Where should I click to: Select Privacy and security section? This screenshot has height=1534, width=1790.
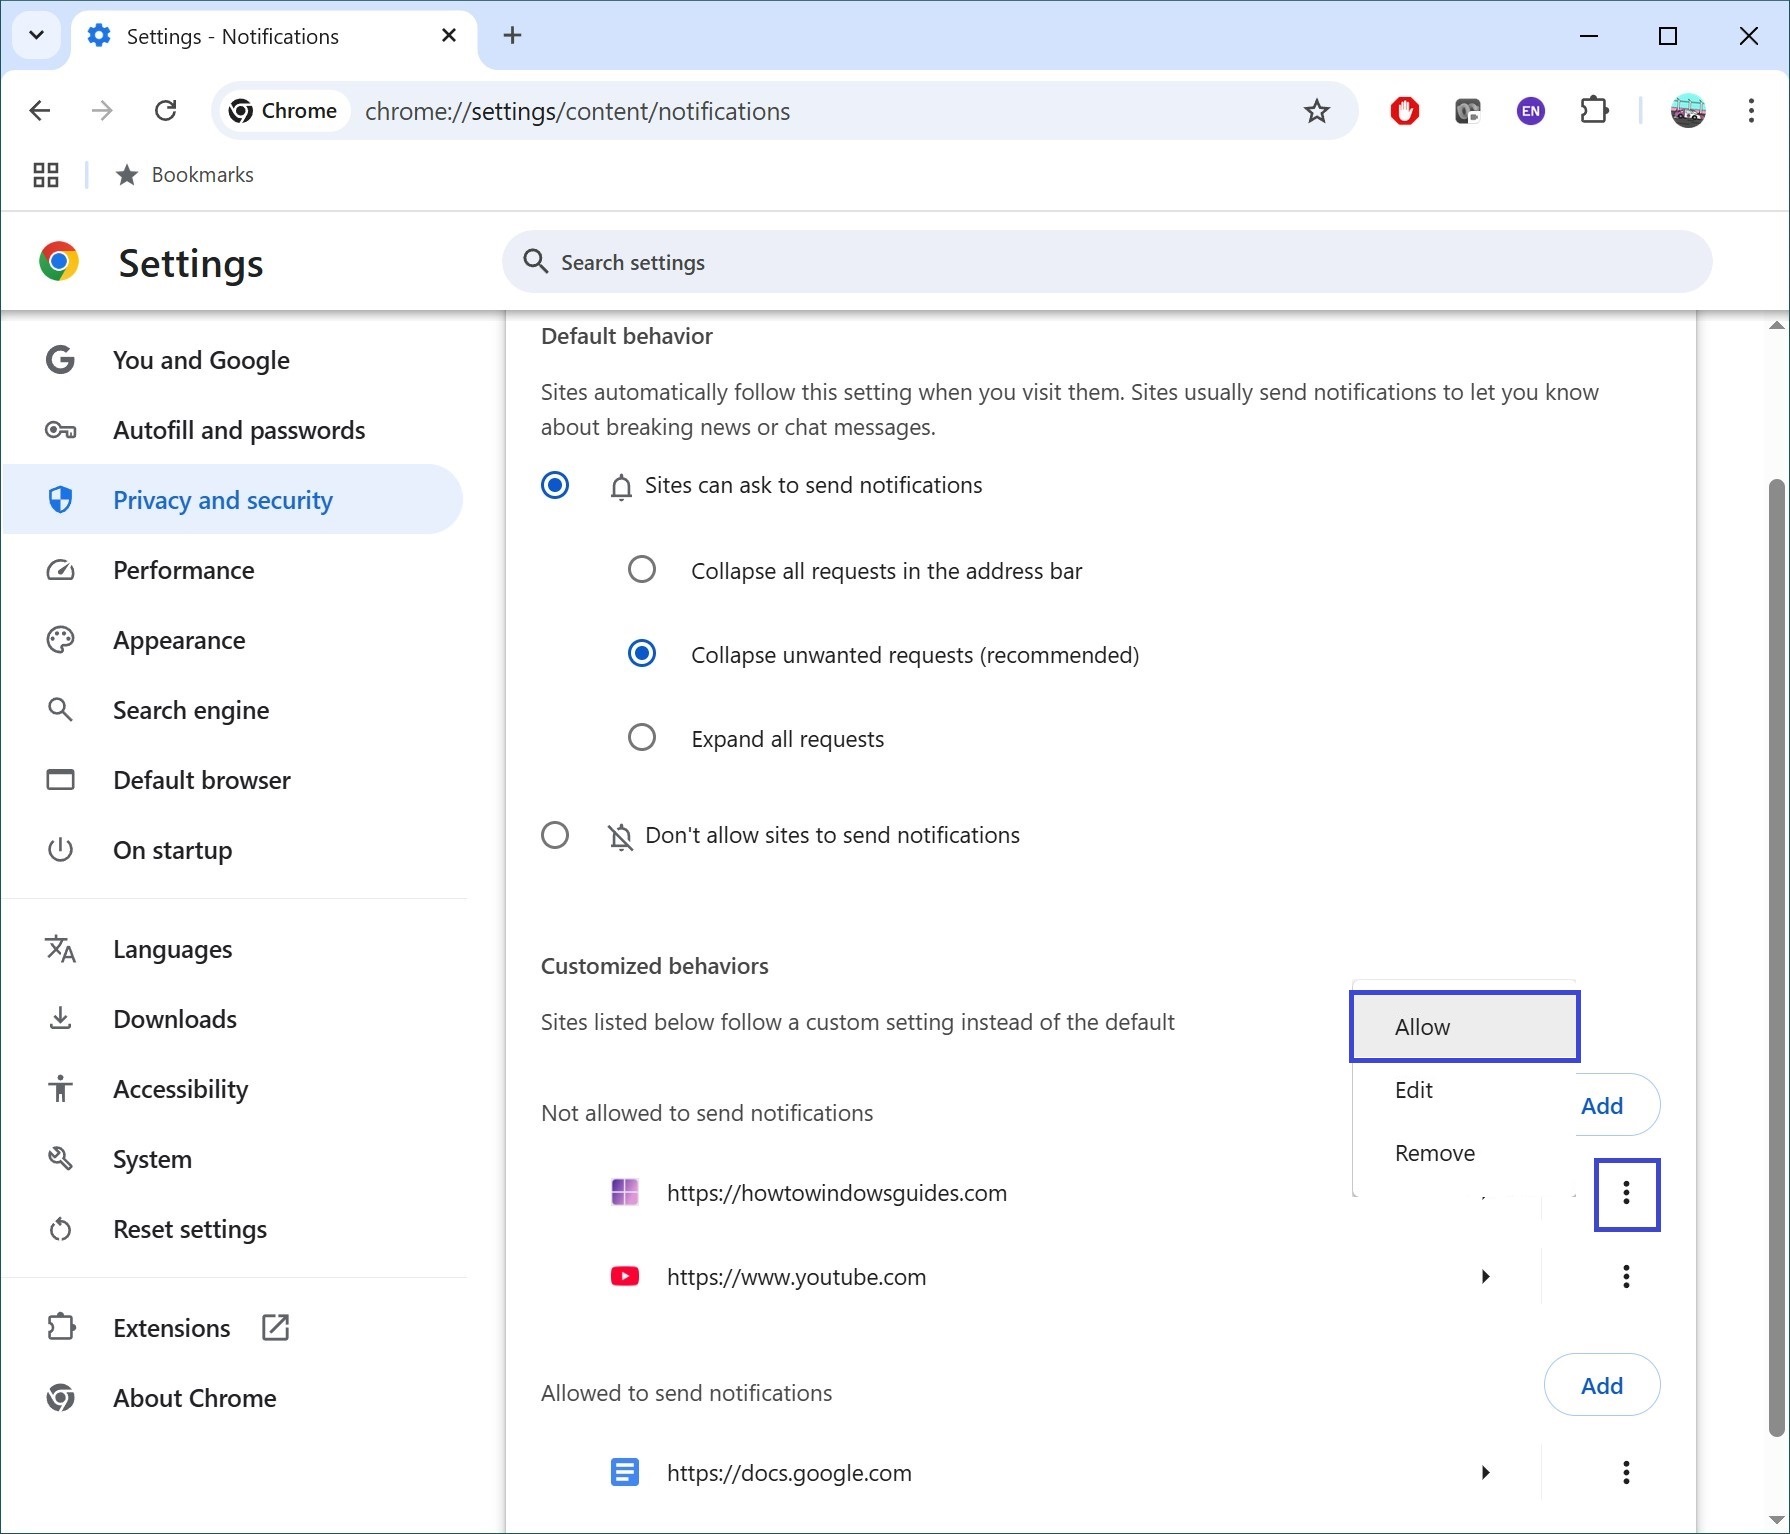(232, 499)
